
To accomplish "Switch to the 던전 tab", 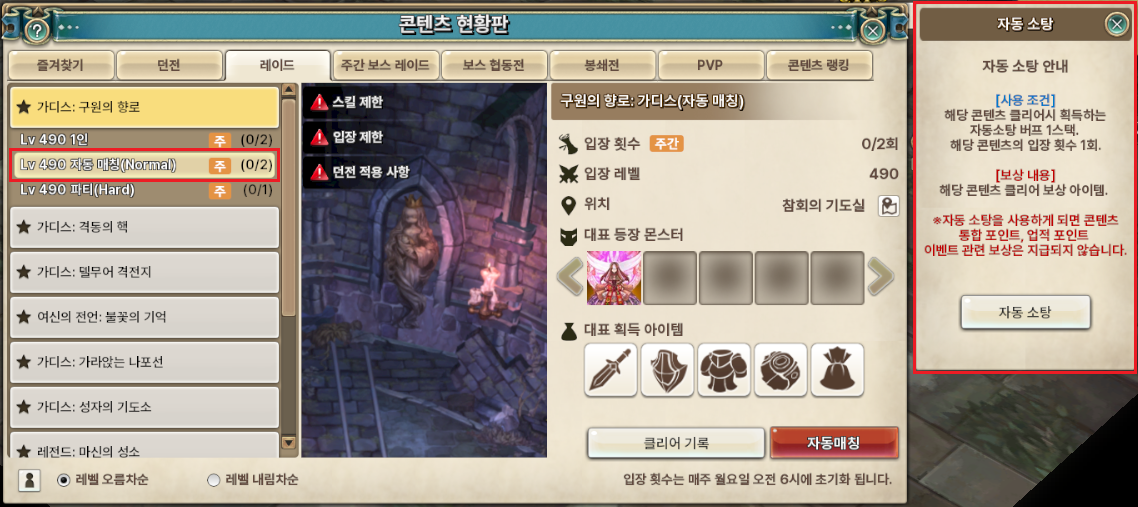I will 168,65.
